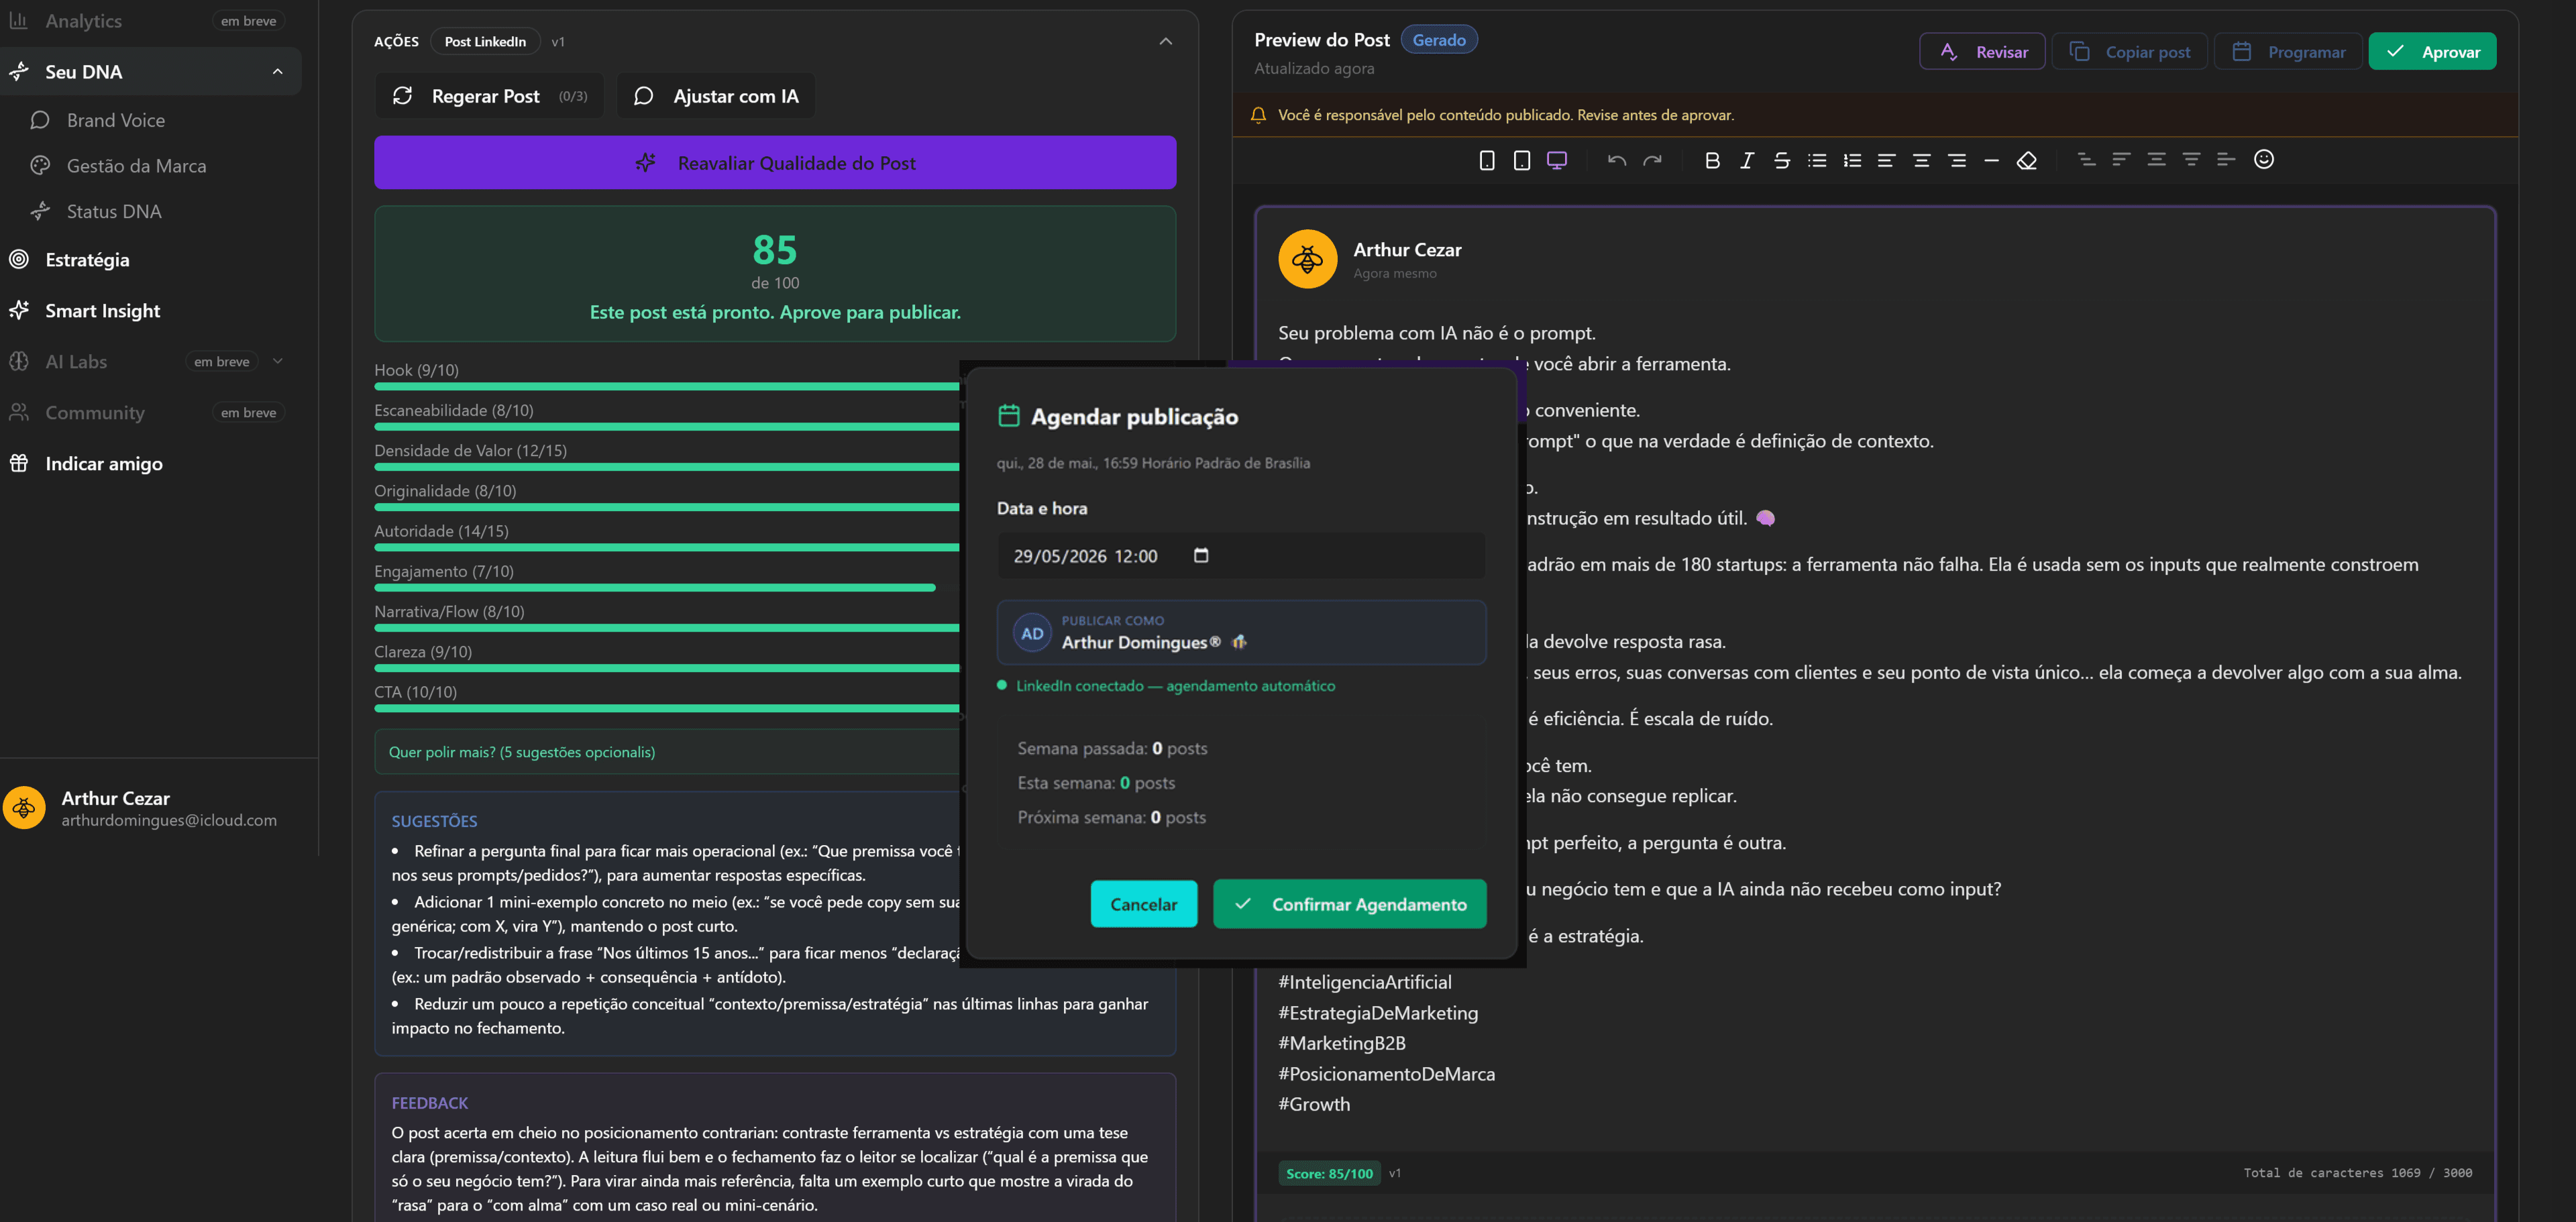Insert horizontal rule line
The image size is (2576, 1222).
click(x=1992, y=160)
